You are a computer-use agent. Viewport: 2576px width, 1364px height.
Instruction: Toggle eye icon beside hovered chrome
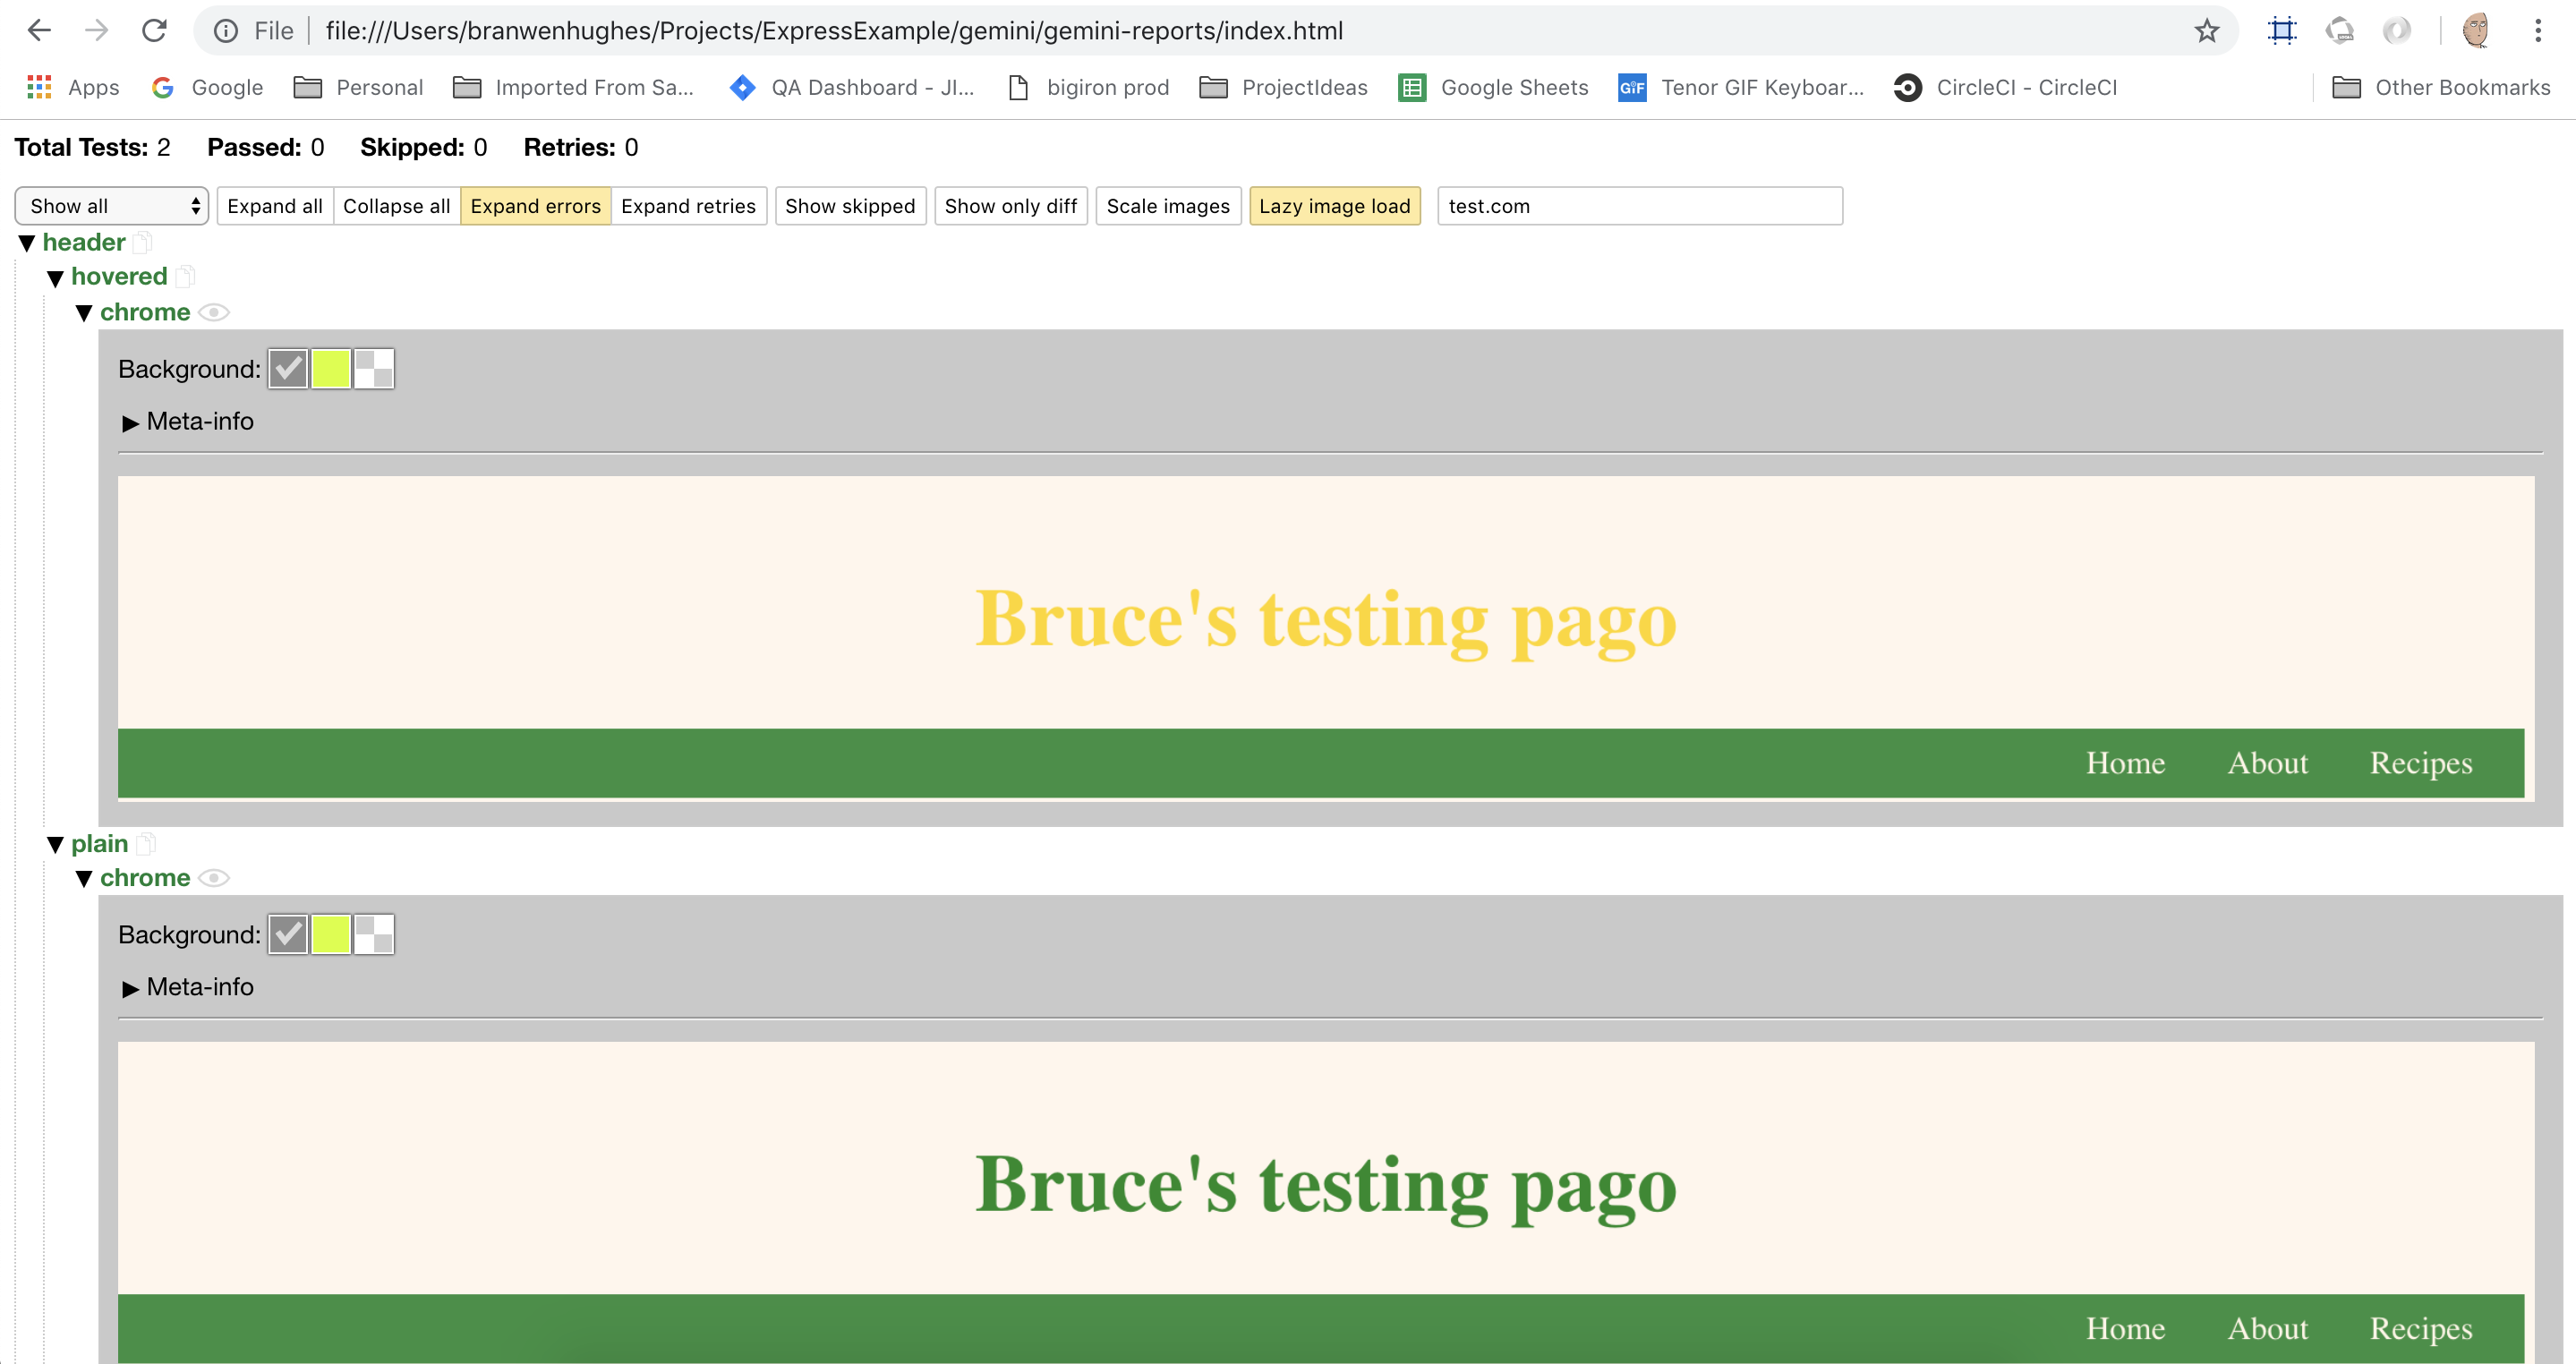click(214, 312)
